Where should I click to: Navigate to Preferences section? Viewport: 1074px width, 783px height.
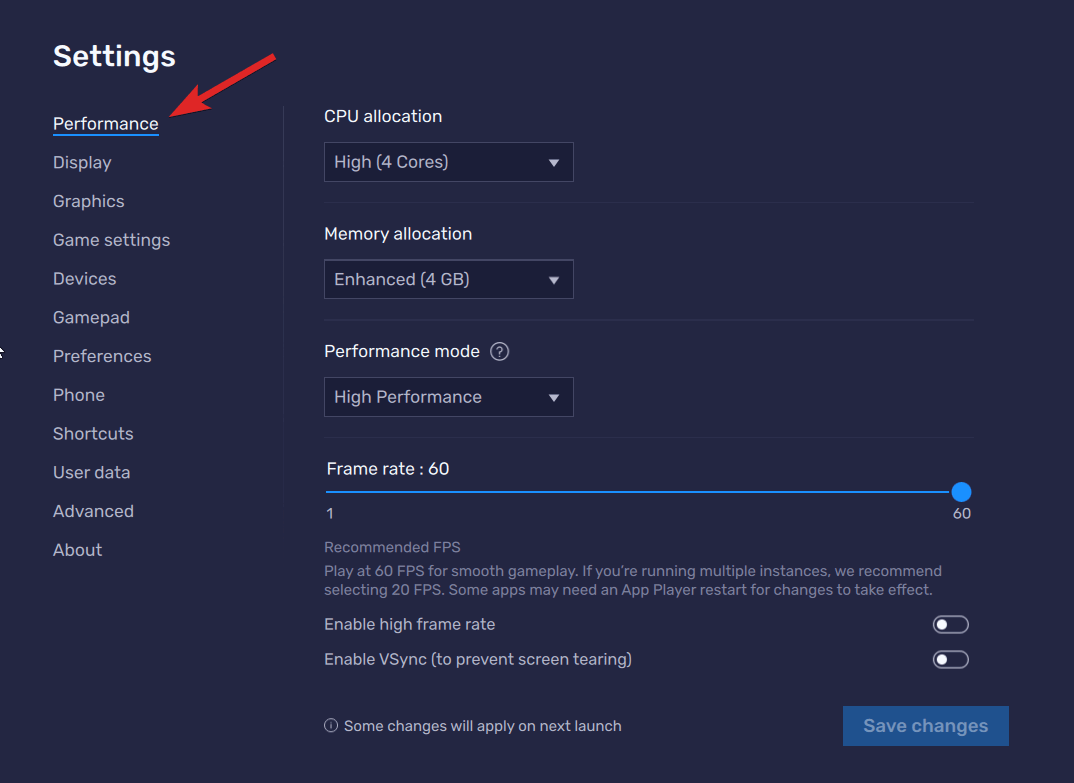(x=102, y=357)
